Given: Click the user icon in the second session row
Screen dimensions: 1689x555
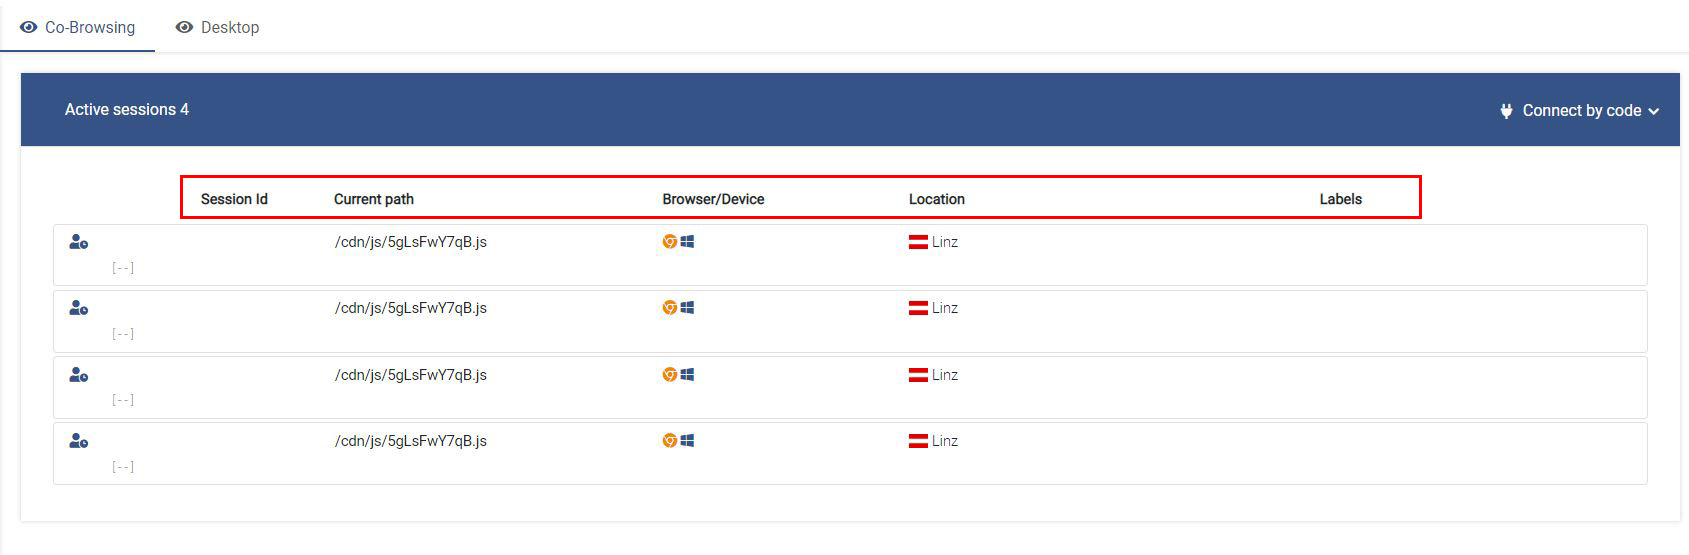Looking at the screenshot, I should click(x=78, y=308).
